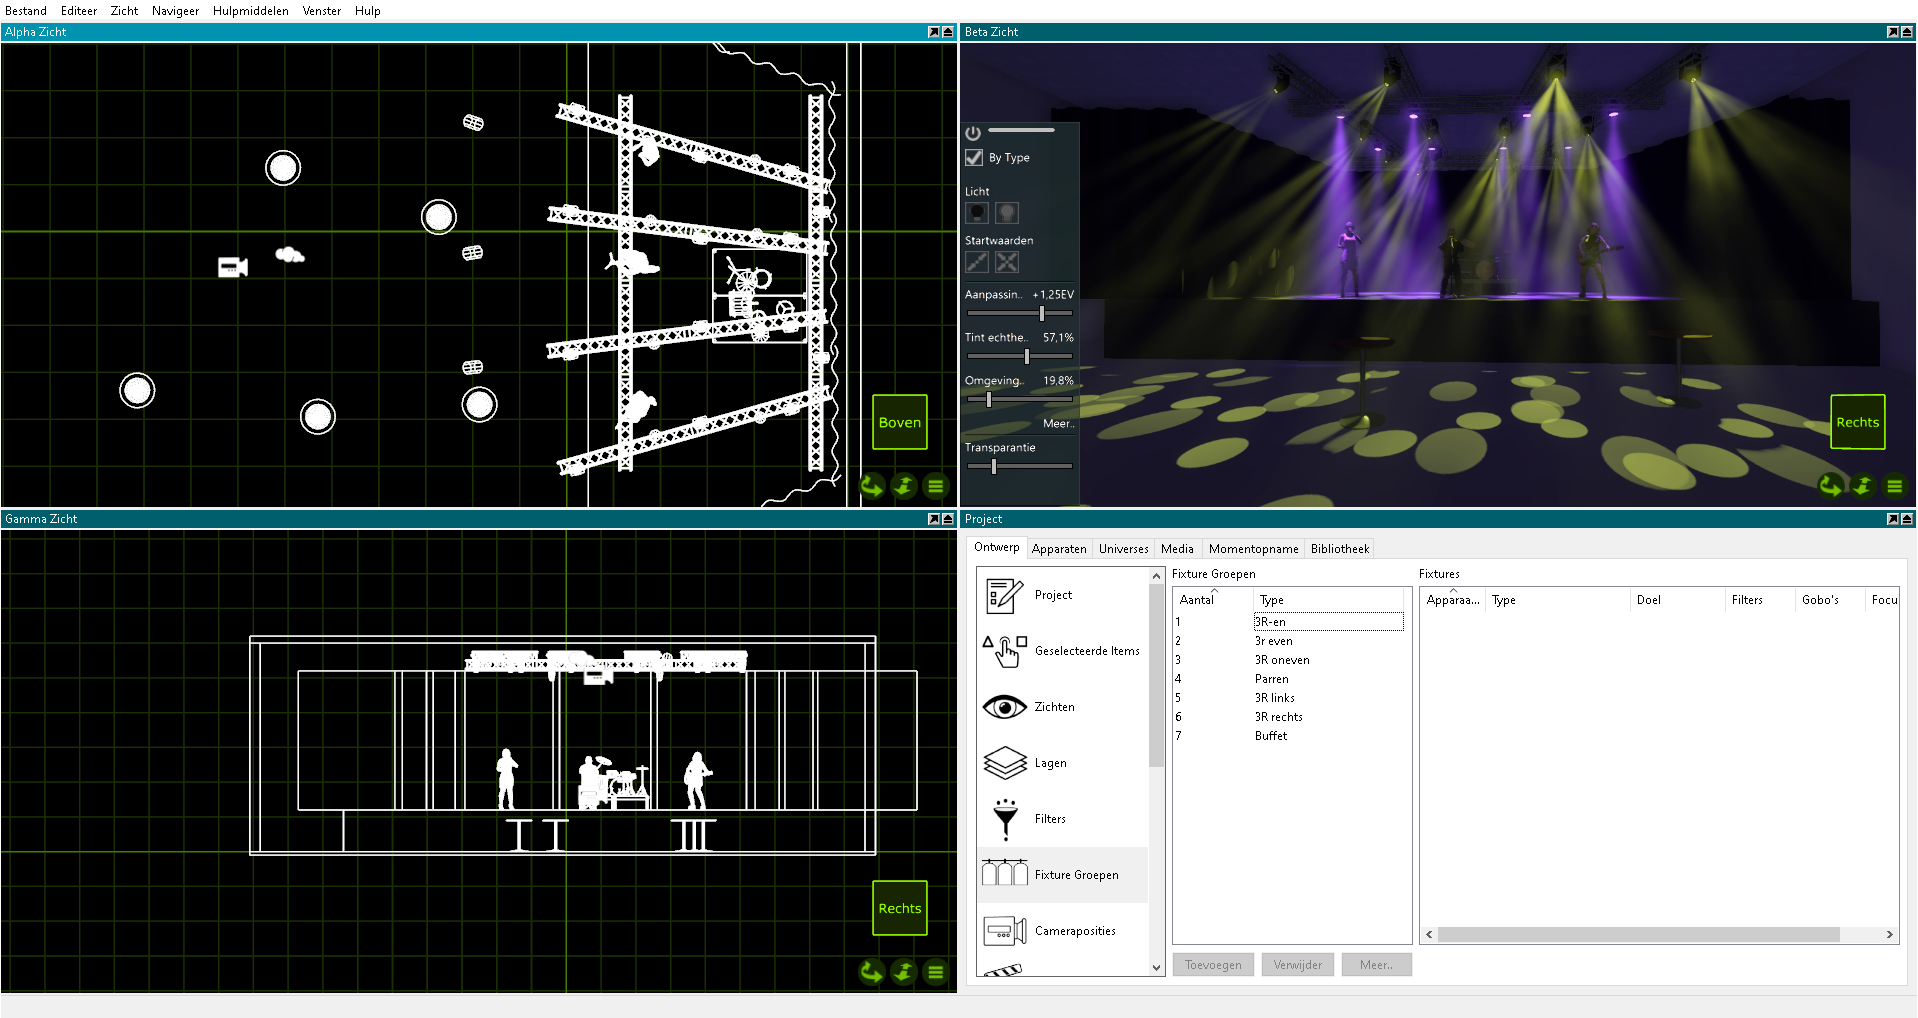Open the Hulpmiddelen menu
Screen dimensions: 1918x1018
click(250, 11)
